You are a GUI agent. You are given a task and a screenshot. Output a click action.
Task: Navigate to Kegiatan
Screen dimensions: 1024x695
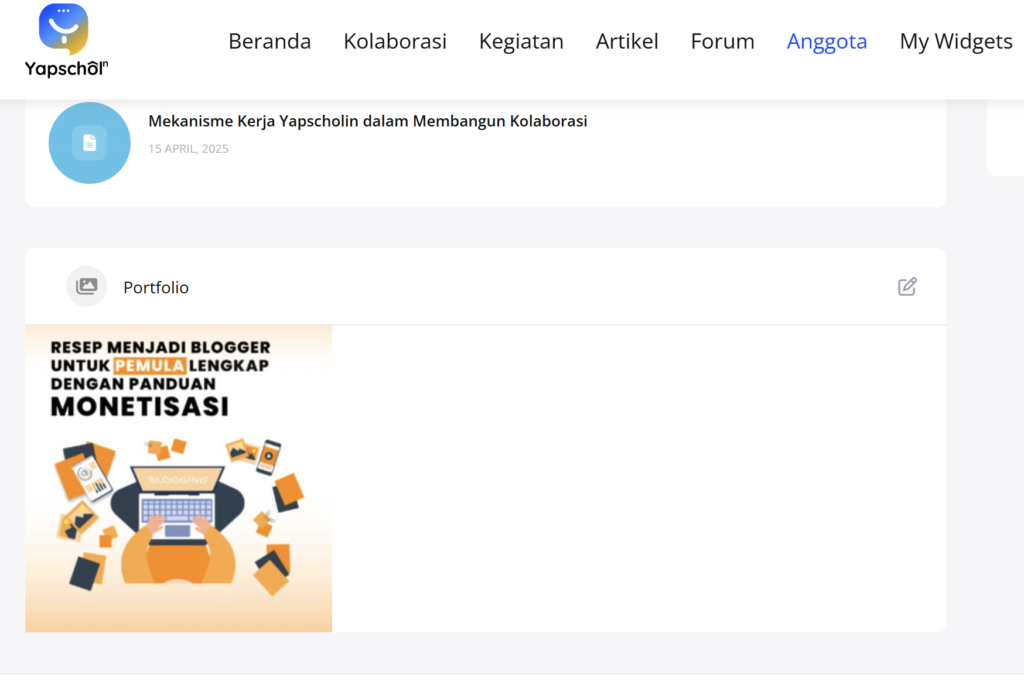pos(521,41)
